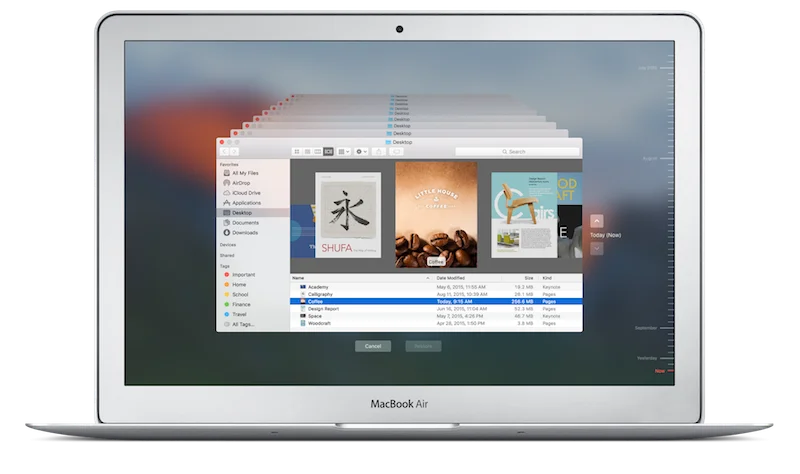The height and width of the screenshot is (474, 800).
Task: Jump to Now on the timeline
Action: pos(660,371)
